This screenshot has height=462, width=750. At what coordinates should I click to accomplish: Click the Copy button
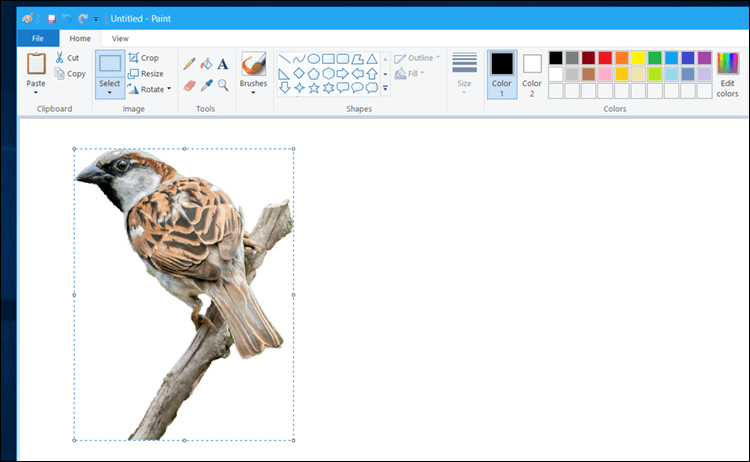(70, 74)
